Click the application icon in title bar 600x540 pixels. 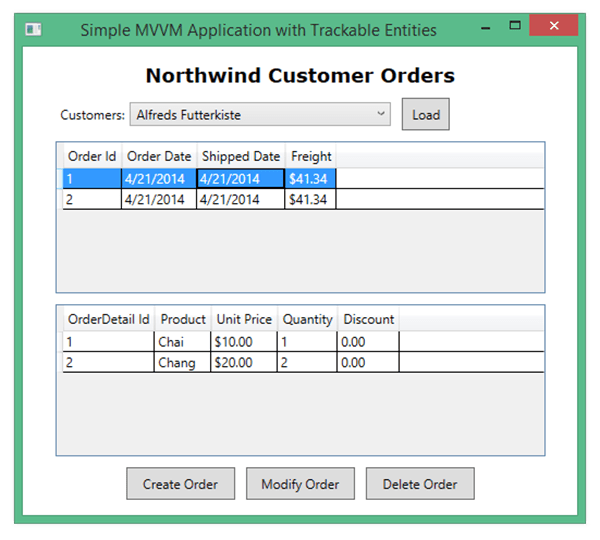33,29
